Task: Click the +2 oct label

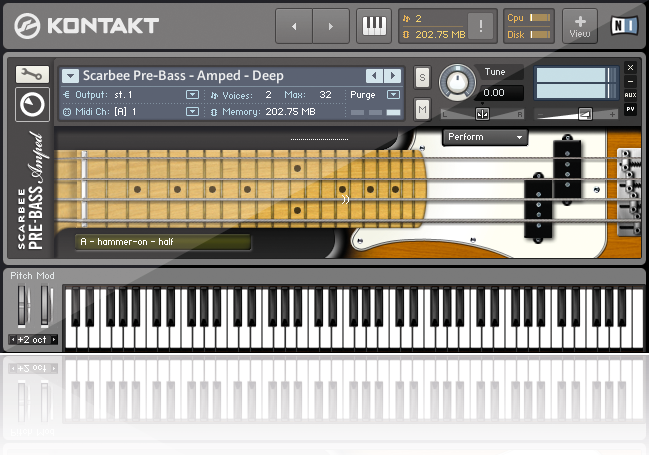Action: click(32, 340)
